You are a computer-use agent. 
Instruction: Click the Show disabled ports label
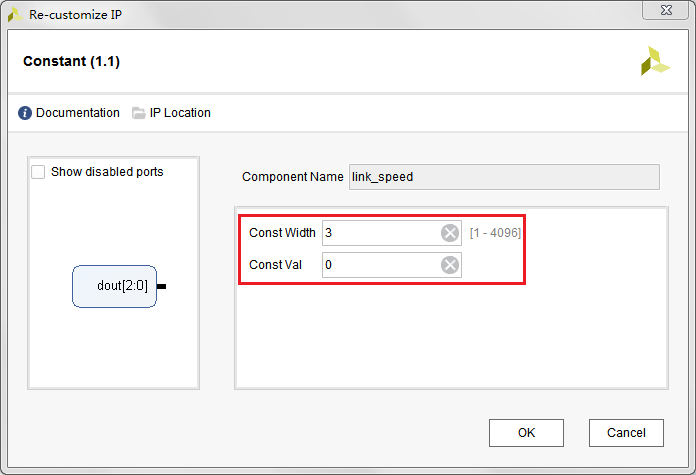coord(107,172)
